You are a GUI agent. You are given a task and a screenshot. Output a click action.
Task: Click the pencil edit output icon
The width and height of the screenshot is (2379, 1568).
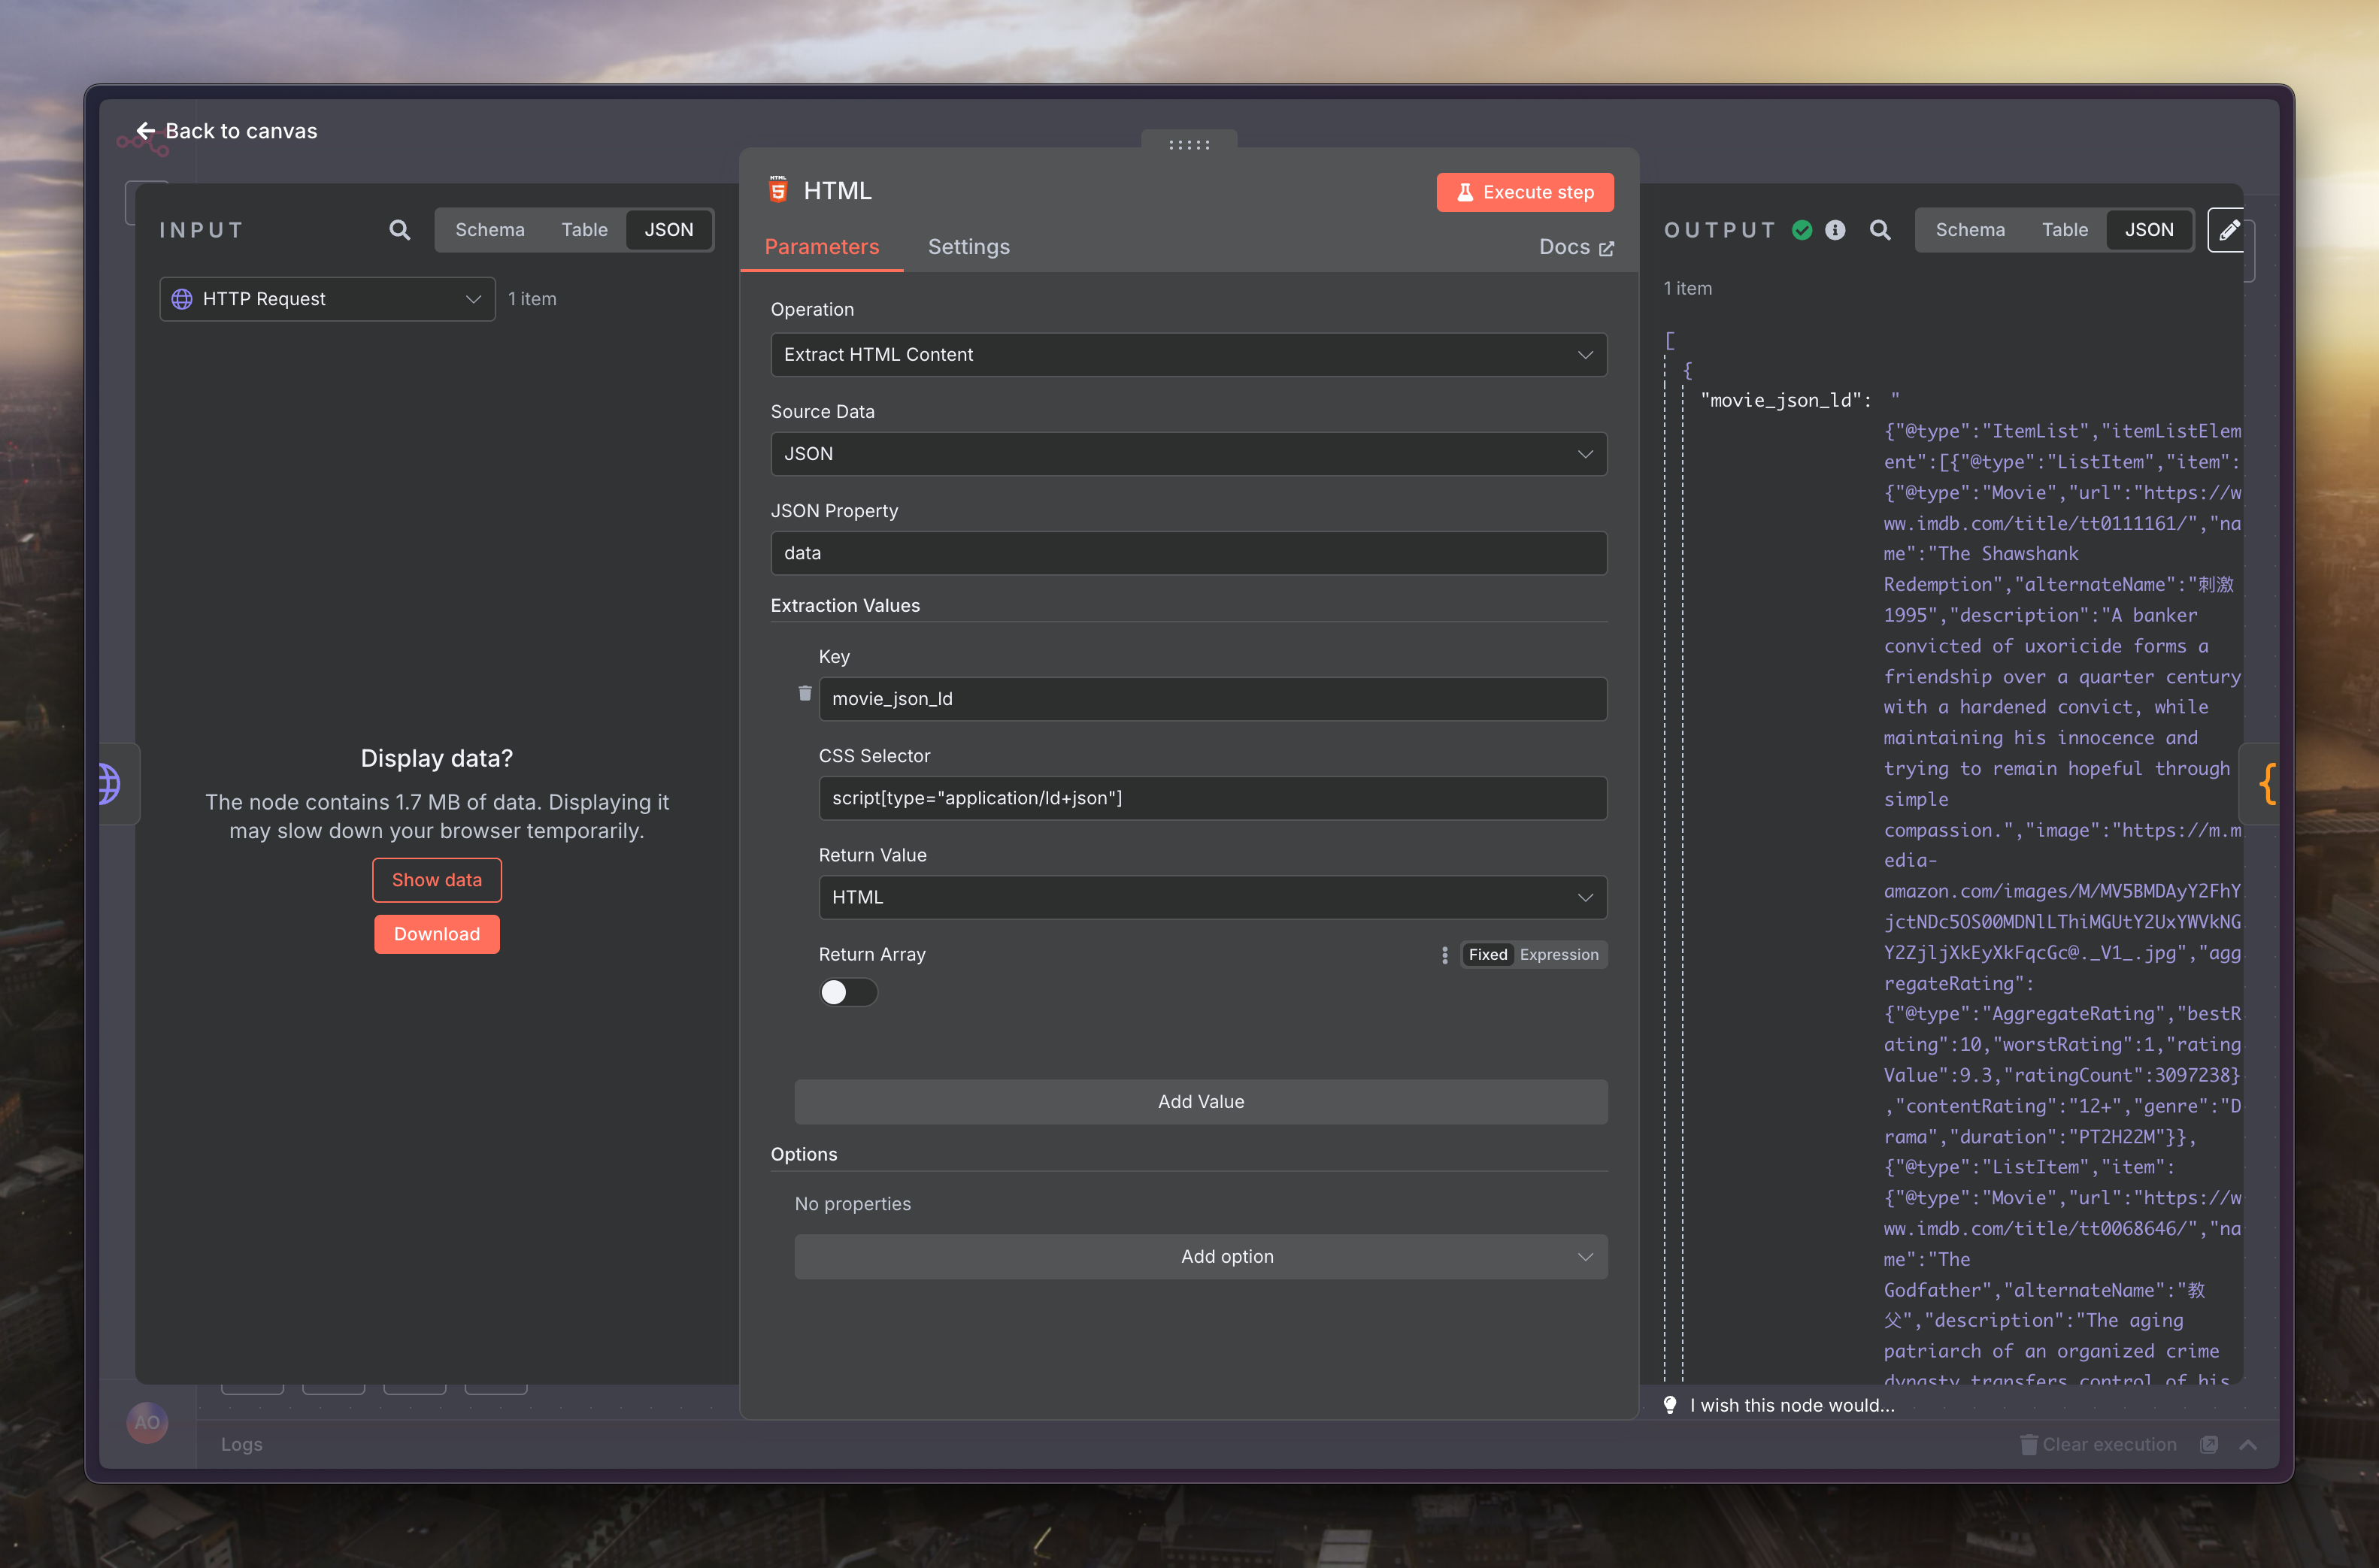click(2228, 231)
